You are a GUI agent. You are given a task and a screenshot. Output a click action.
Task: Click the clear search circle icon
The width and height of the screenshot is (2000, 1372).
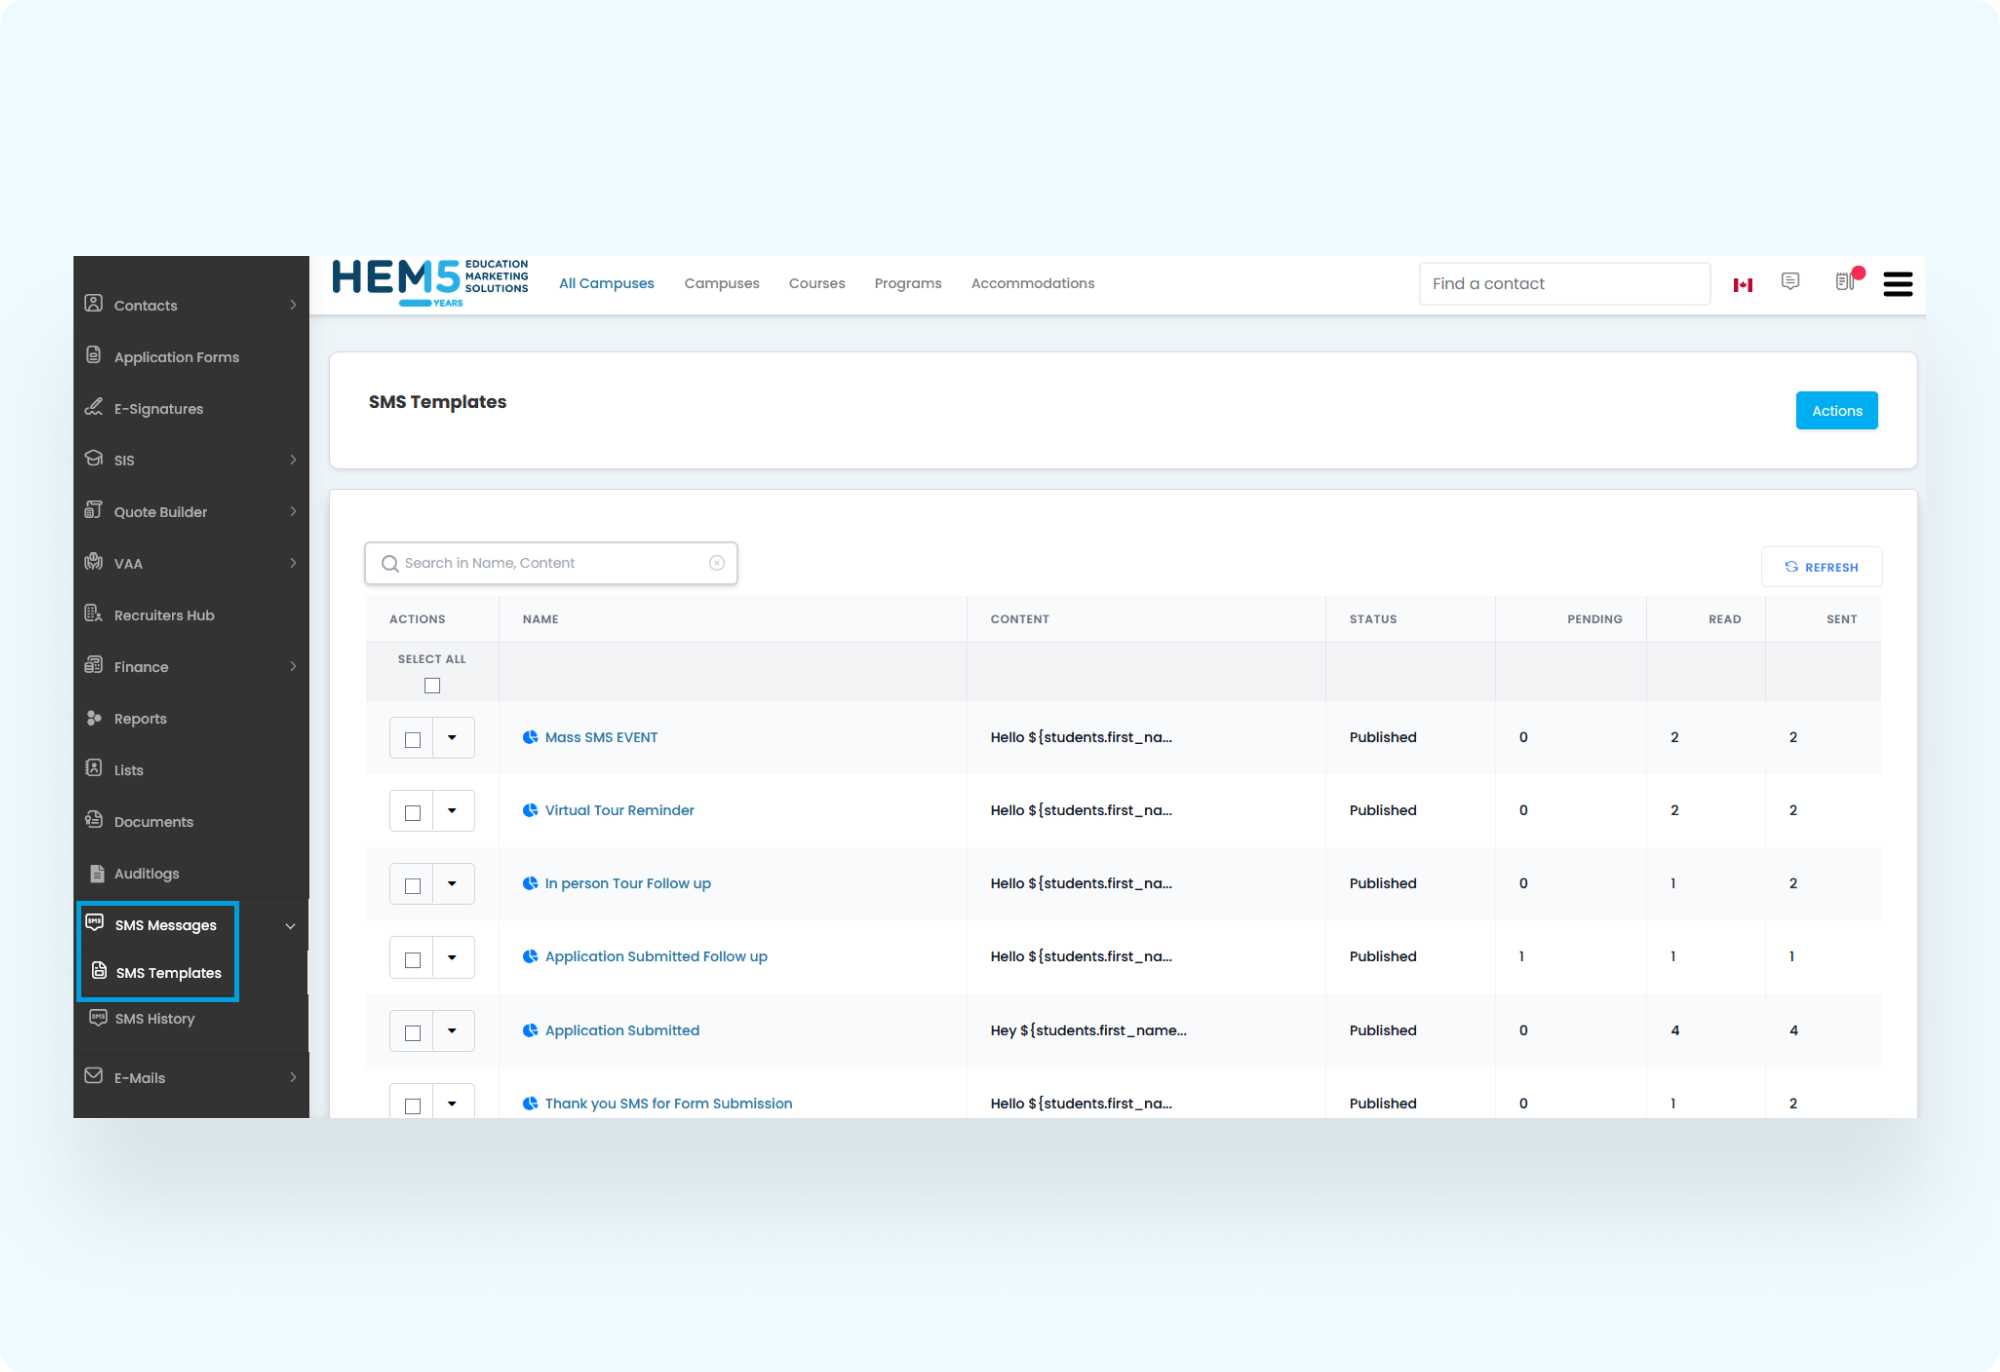pyautogui.click(x=717, y=563)
